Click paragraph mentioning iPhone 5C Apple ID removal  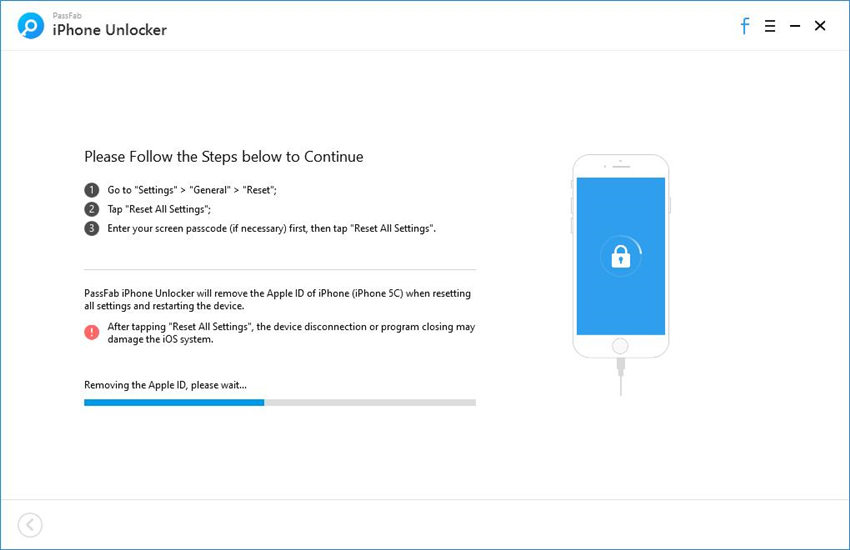coord(278,300)
